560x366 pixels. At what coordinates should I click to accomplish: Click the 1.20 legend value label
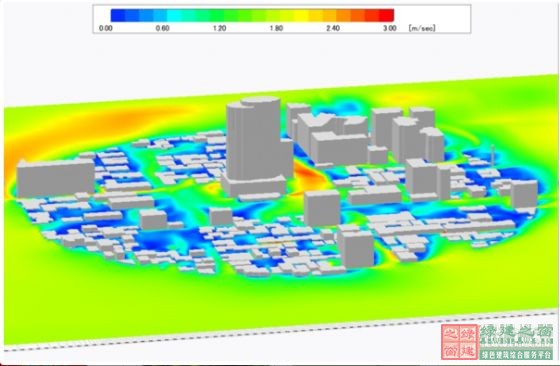pyautogui.click(x=219, y=28)
